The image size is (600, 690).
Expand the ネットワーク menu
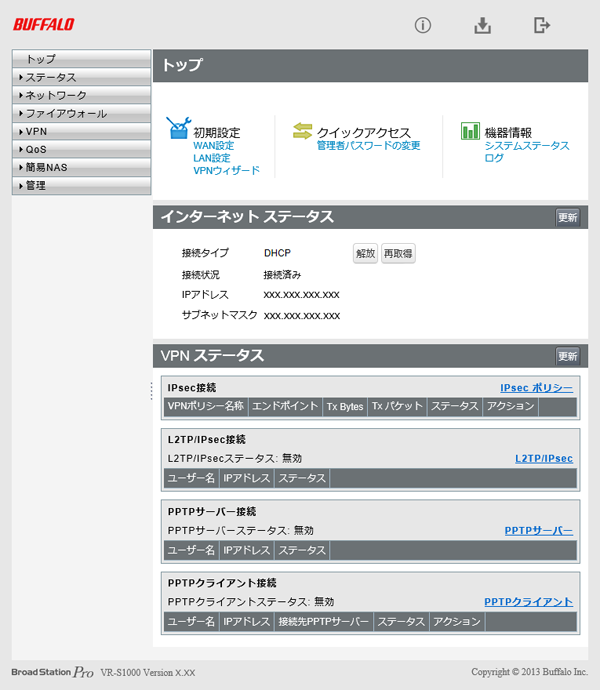(81, 95)
